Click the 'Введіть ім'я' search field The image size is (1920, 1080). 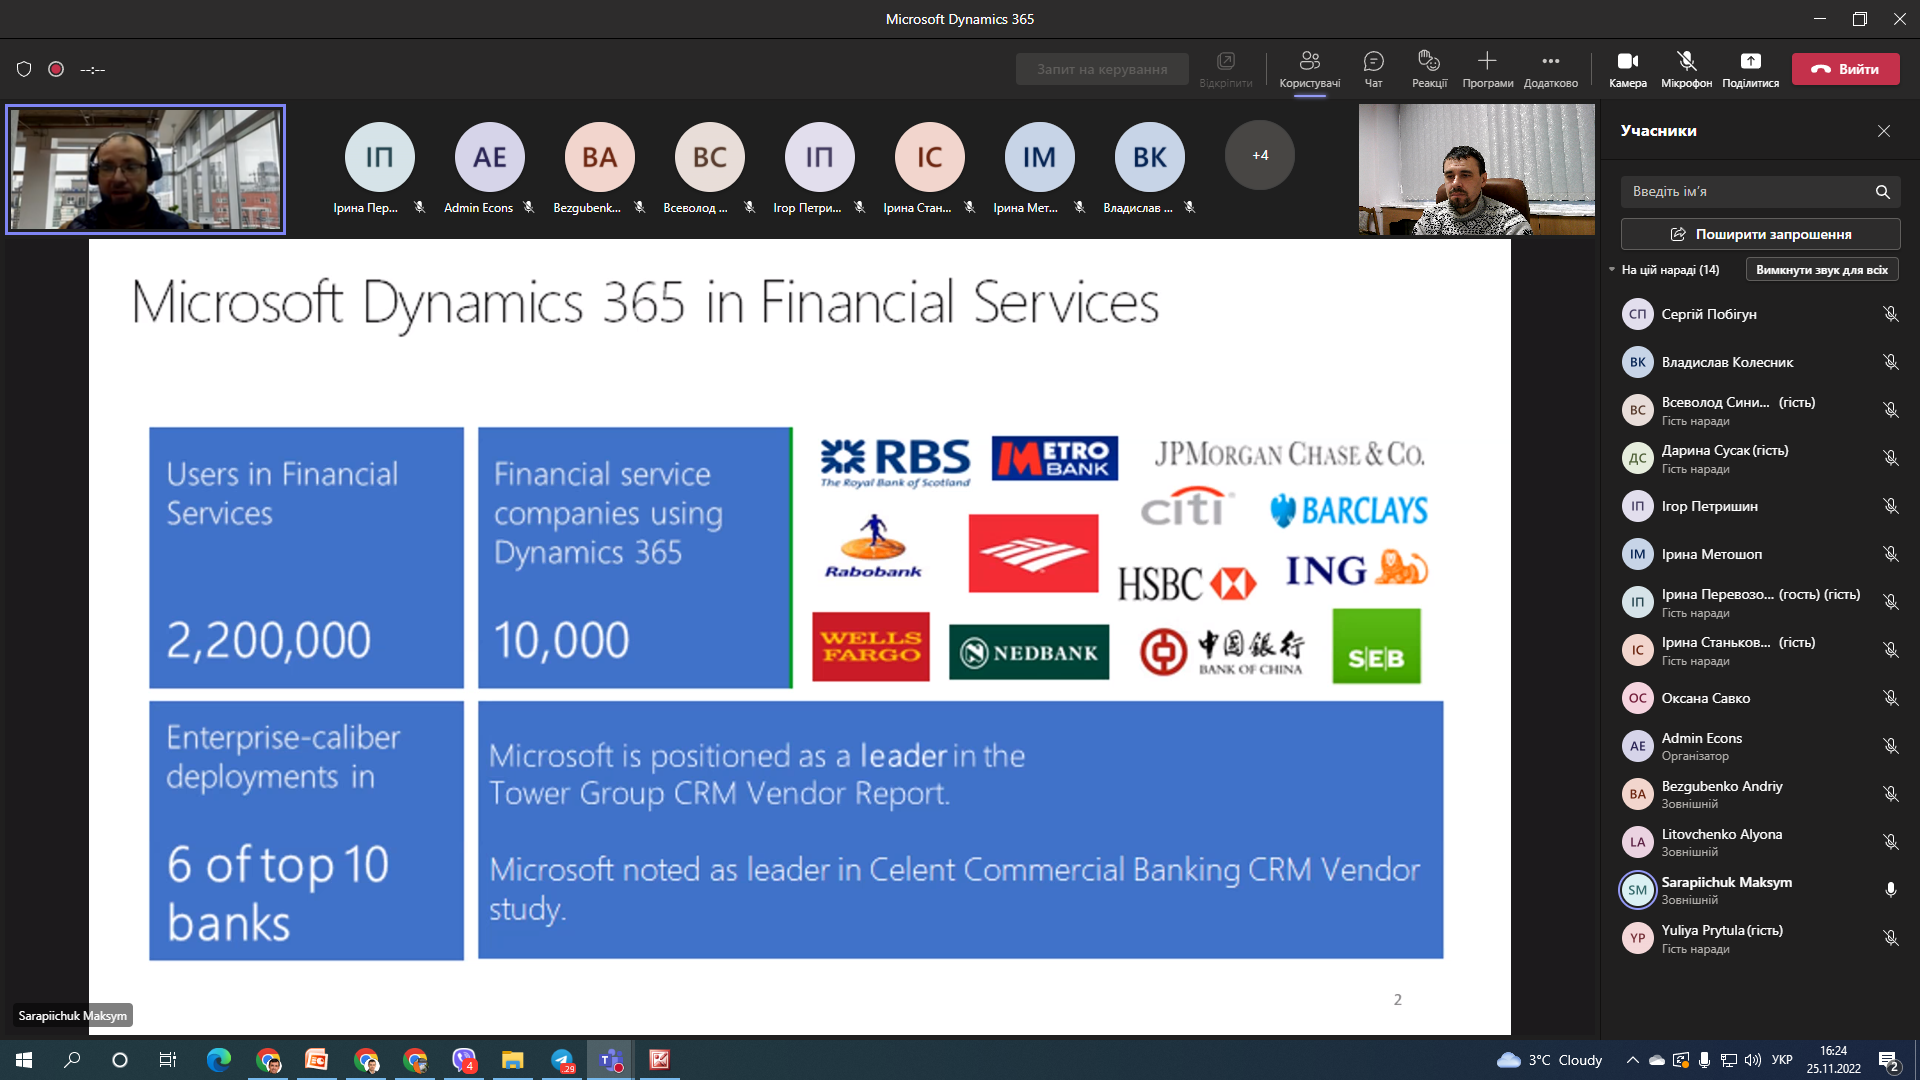(1745, 192)
